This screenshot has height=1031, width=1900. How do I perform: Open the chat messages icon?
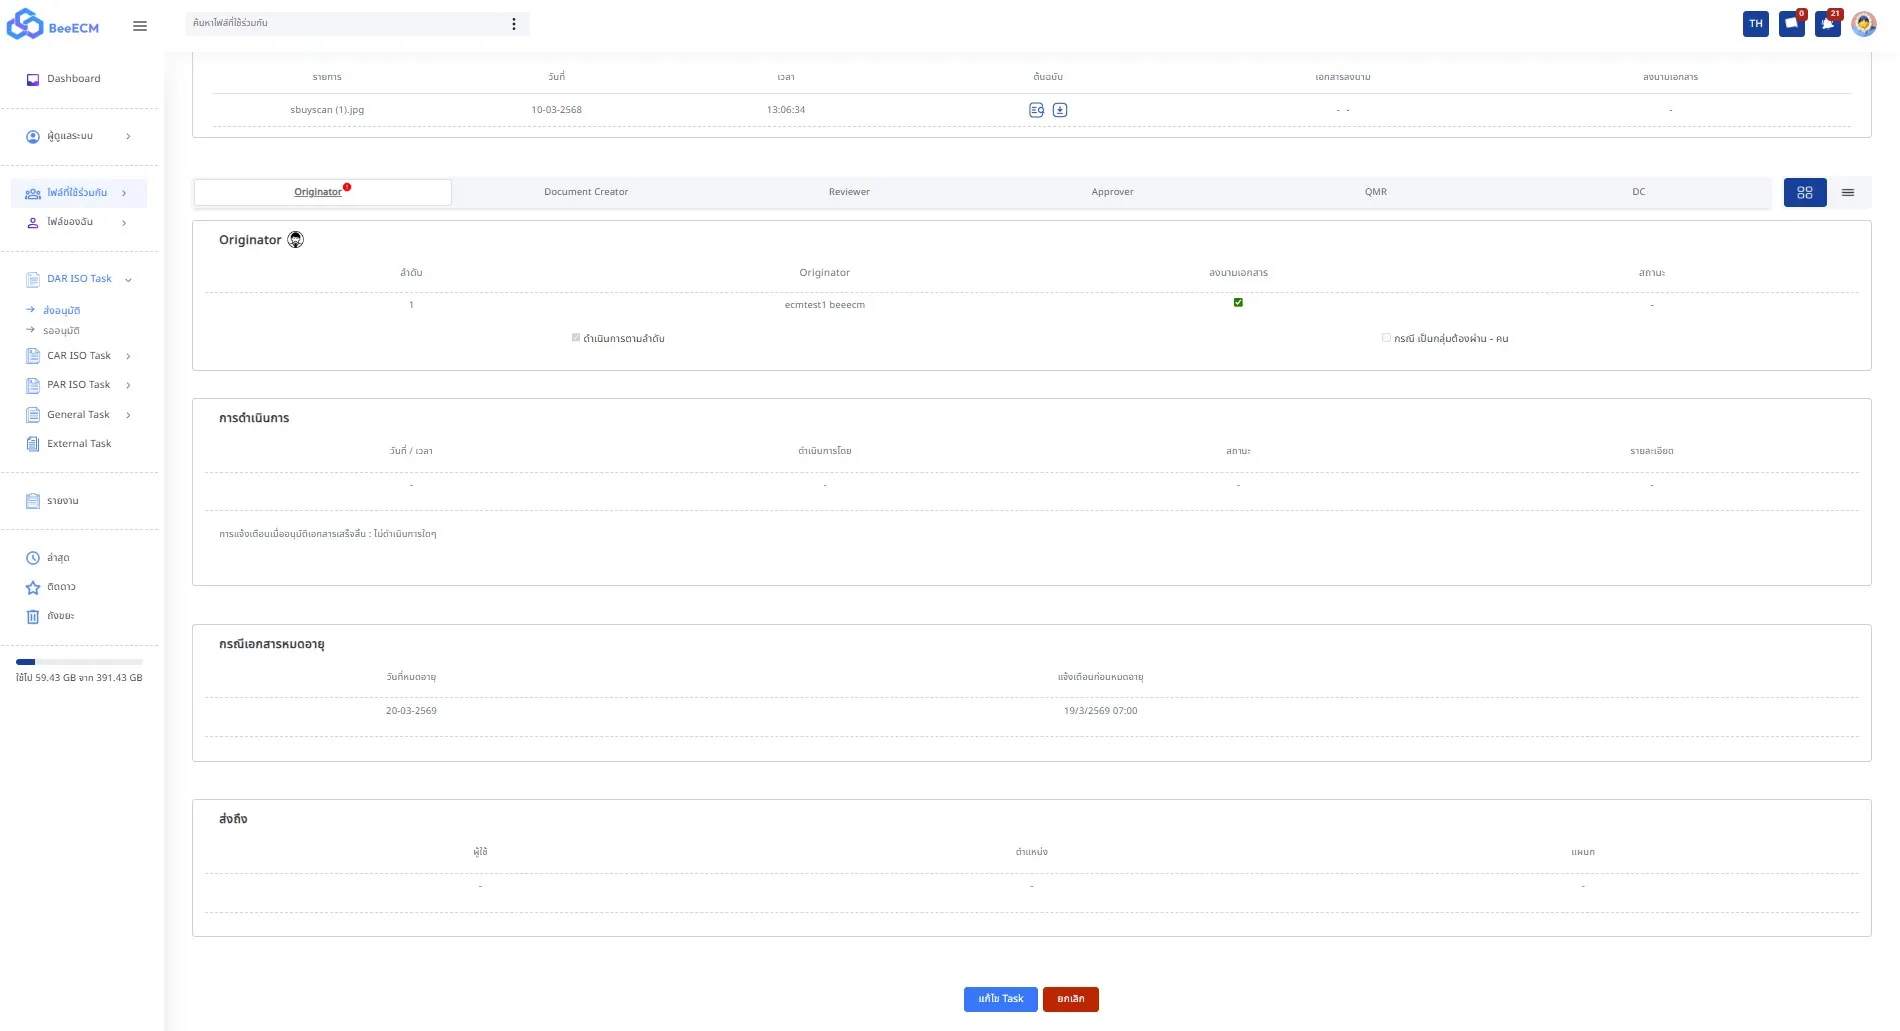coord(1791,24)
